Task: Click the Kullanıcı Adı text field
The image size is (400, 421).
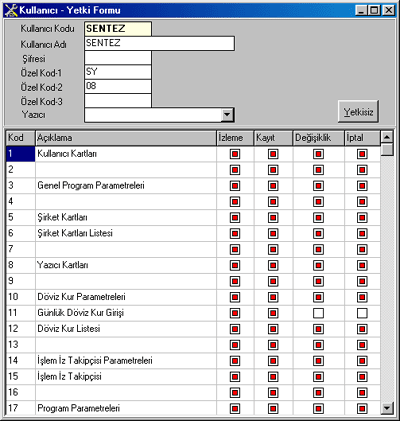Action: point(159,43)
